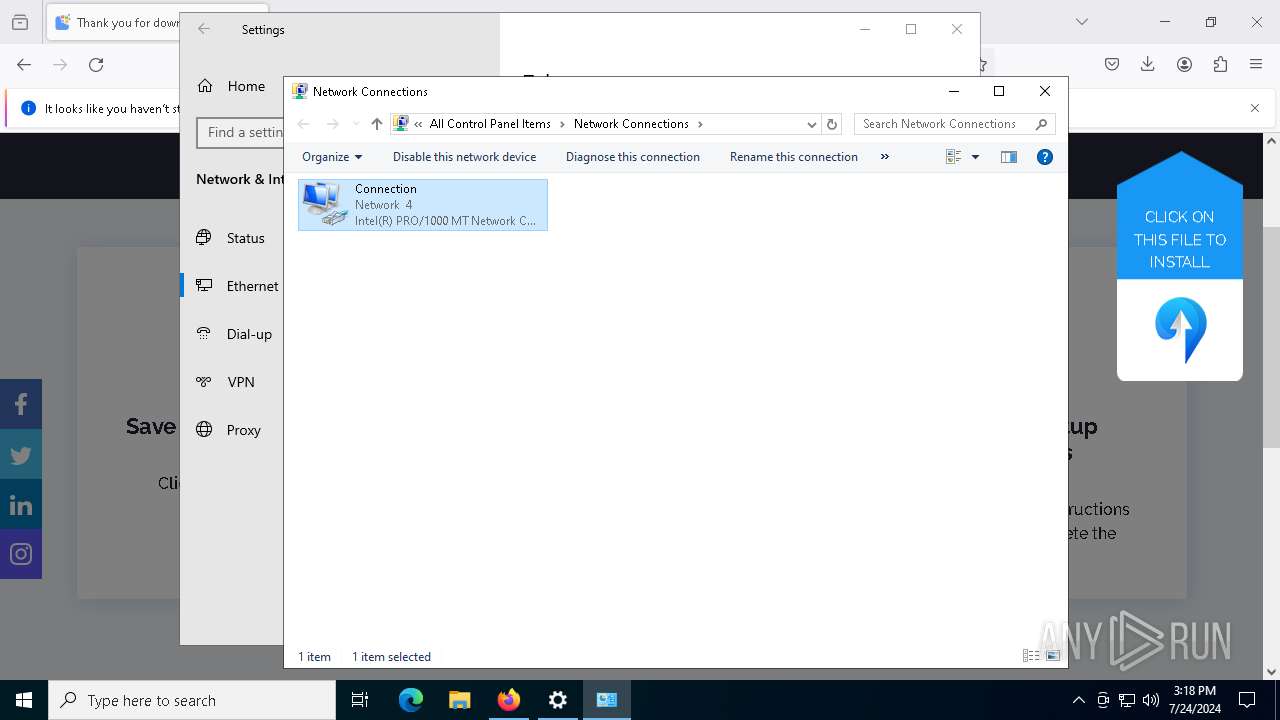Dismiss the Firefox notification bar
1280x720 pixels.
point(1255,108)
